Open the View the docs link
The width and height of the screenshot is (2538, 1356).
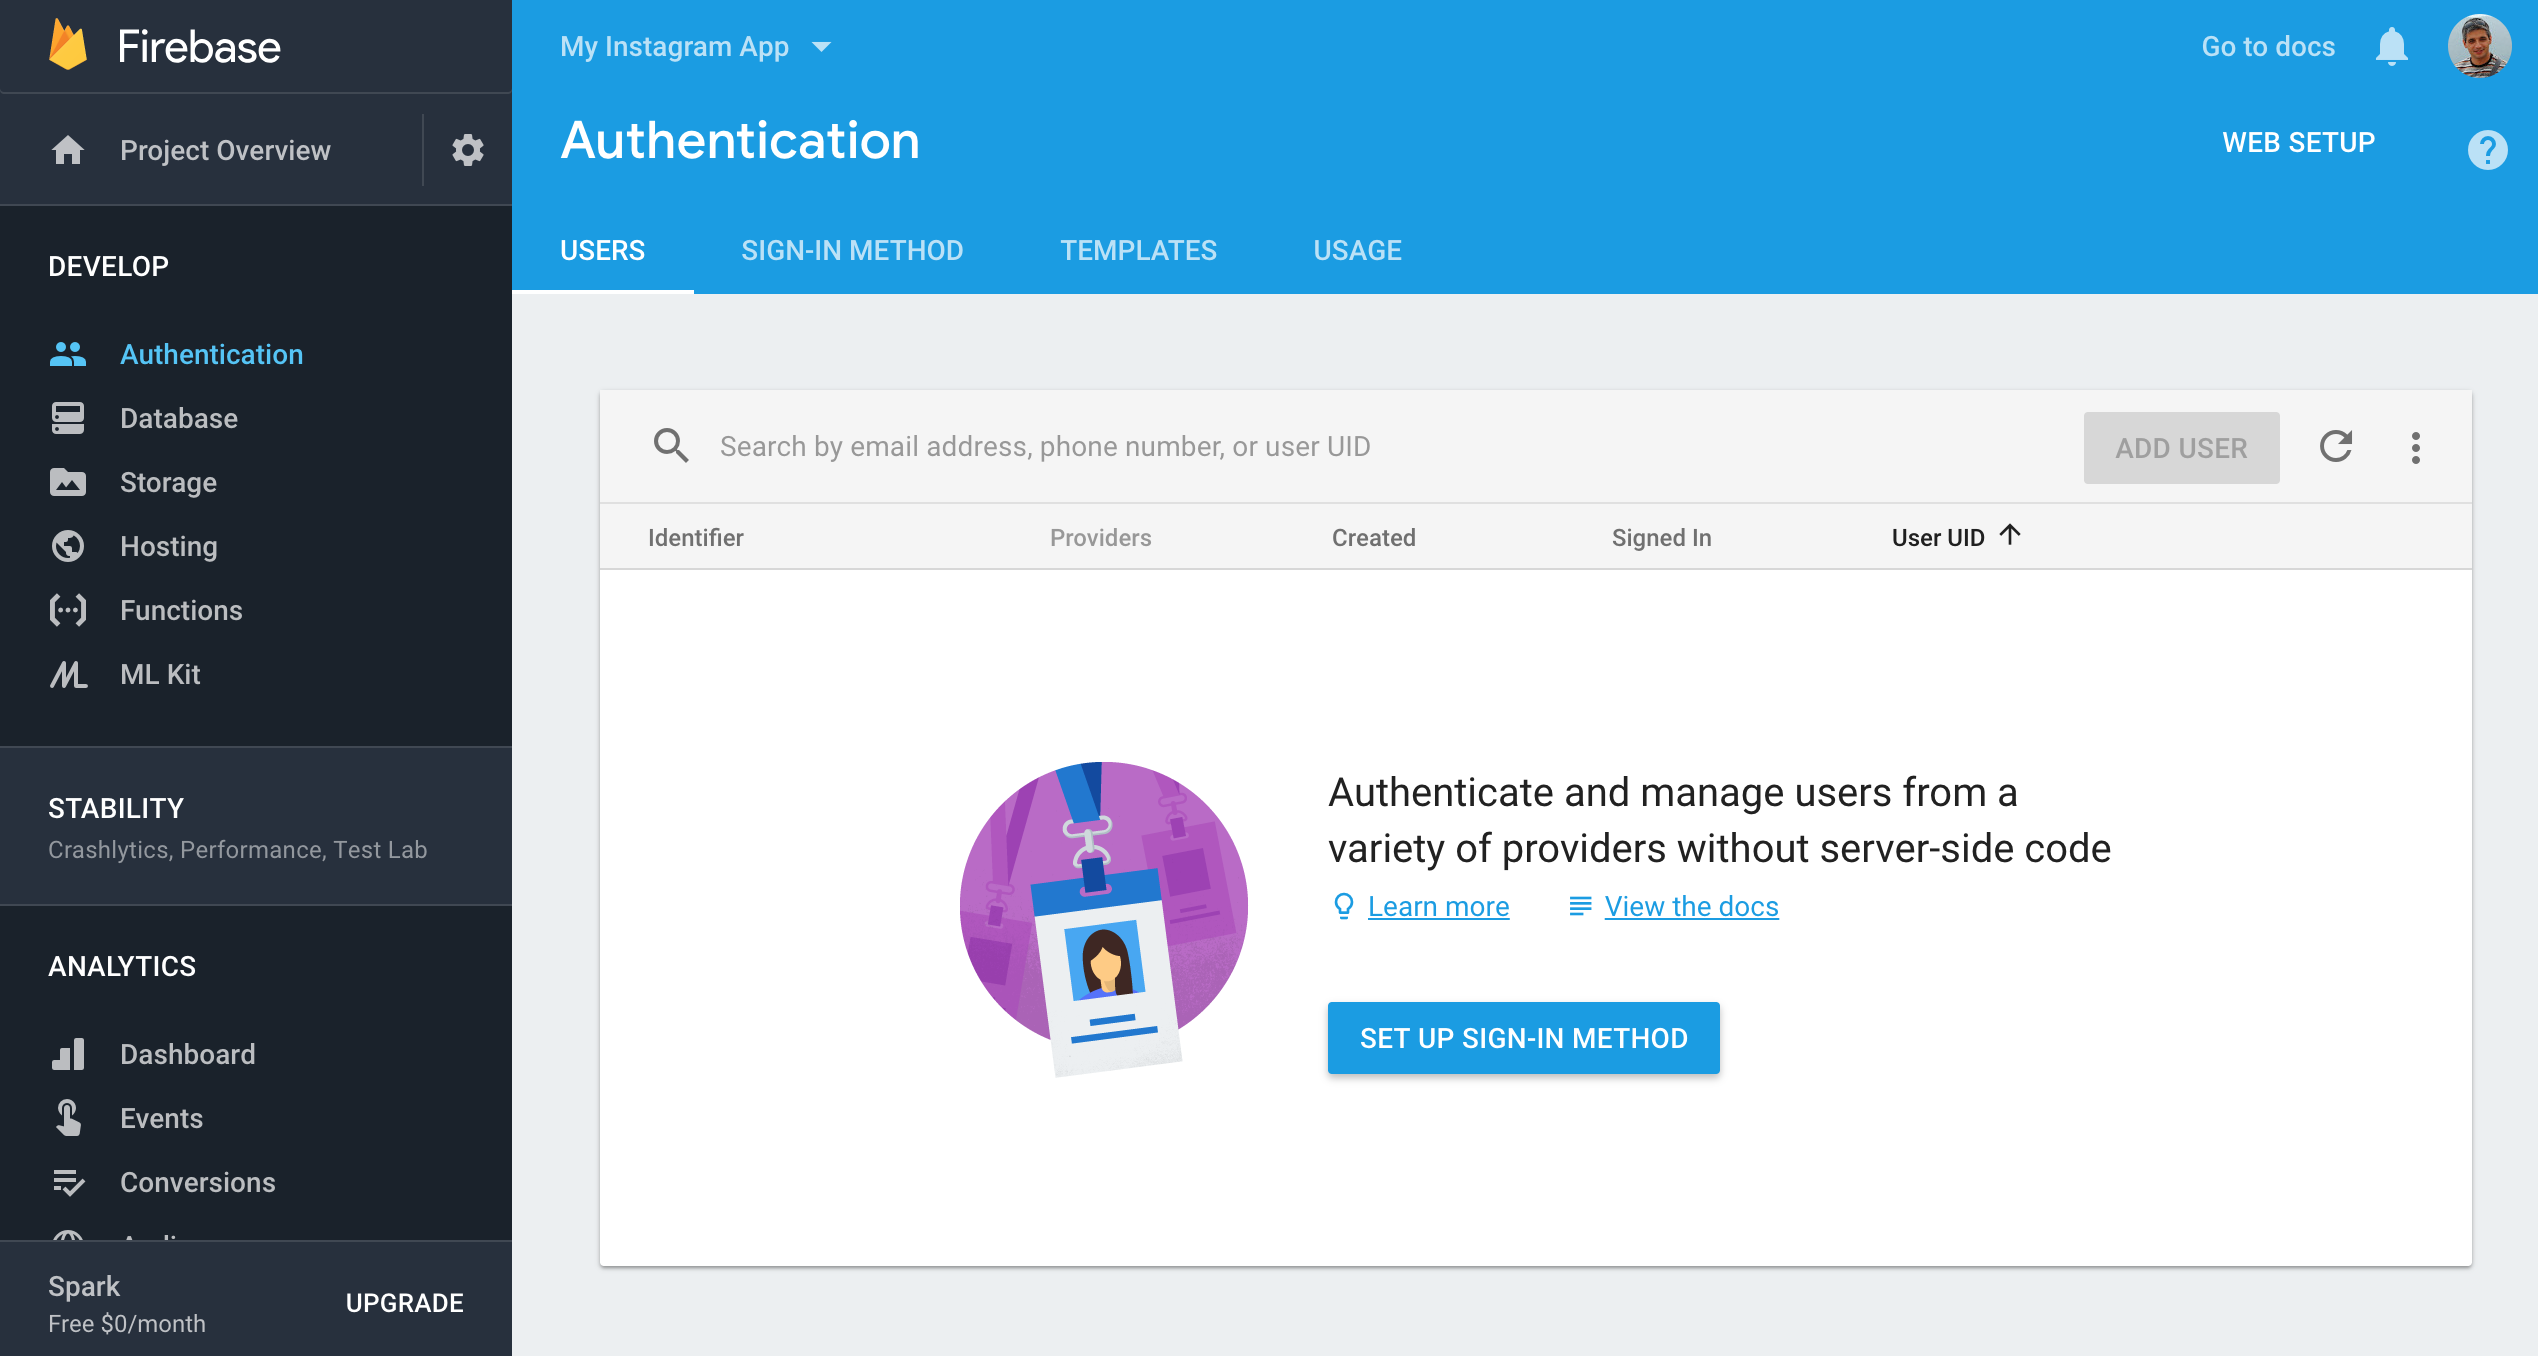[1691, 906]
